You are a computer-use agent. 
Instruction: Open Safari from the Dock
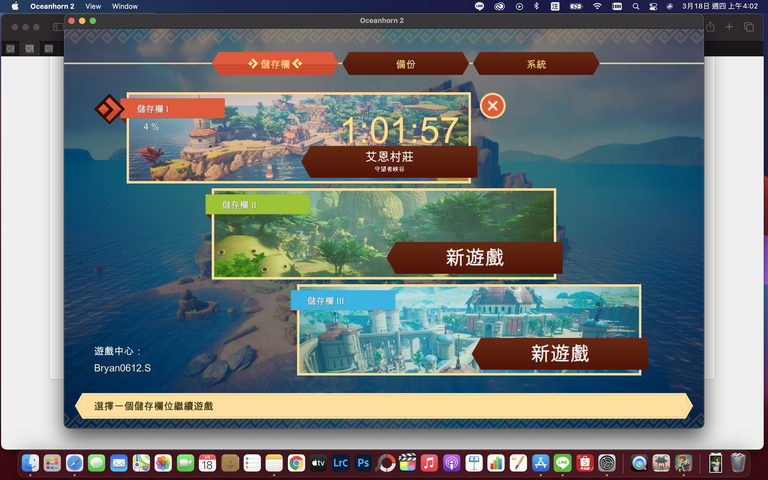[x=74, y=462]
